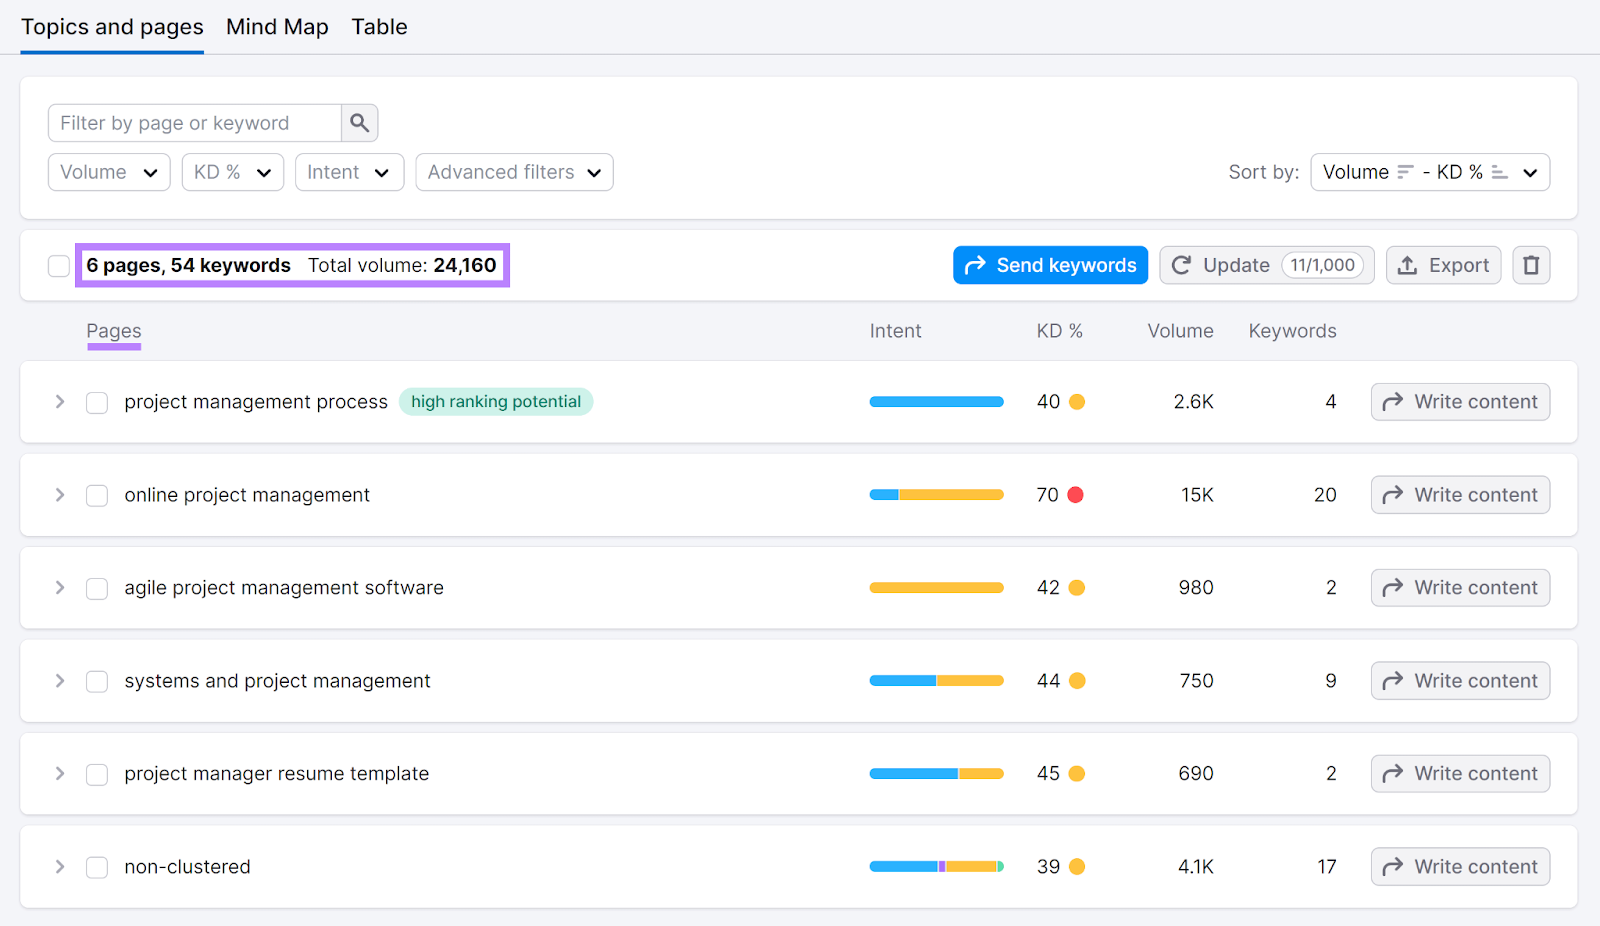
Task: Check the box next to online project management
Action: coord(96,495)
